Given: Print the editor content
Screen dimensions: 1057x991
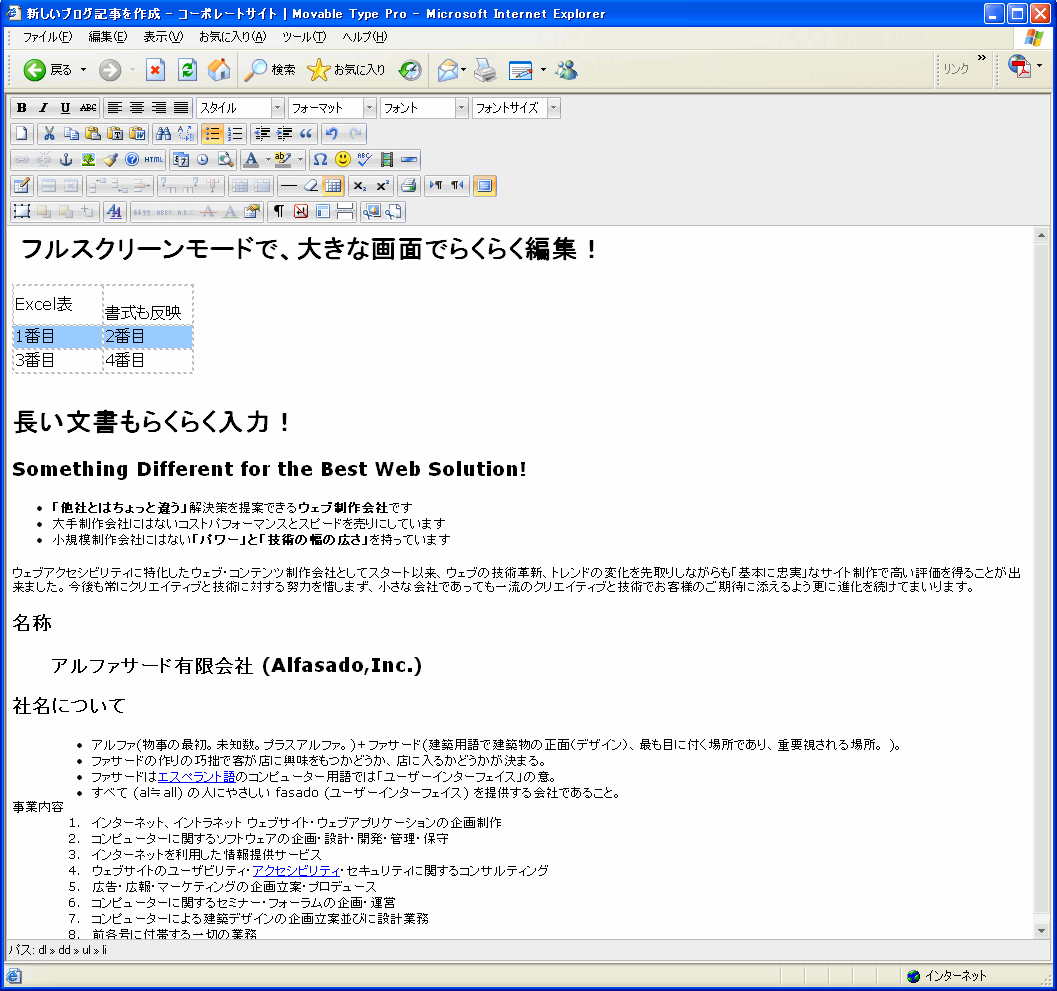Looking at the screenshot, I should (409, 186).
